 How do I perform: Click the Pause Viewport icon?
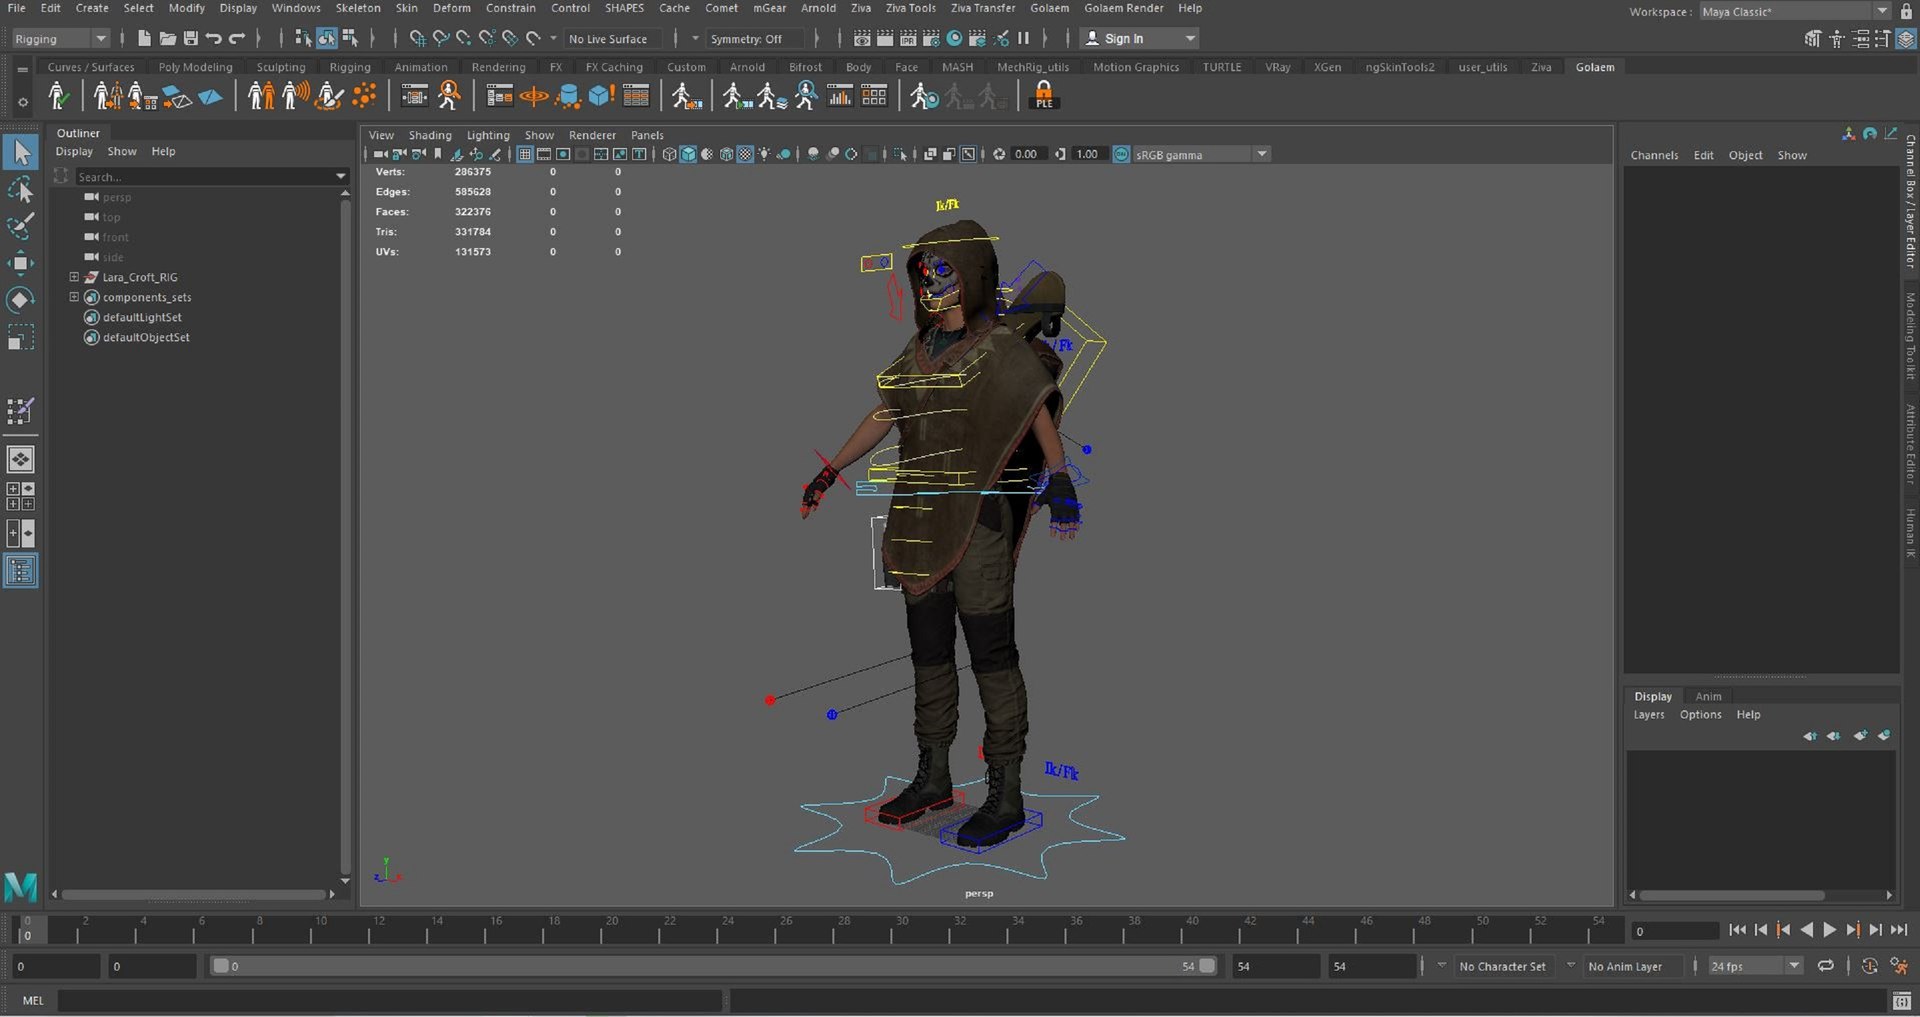click(x=1023, y=38)
